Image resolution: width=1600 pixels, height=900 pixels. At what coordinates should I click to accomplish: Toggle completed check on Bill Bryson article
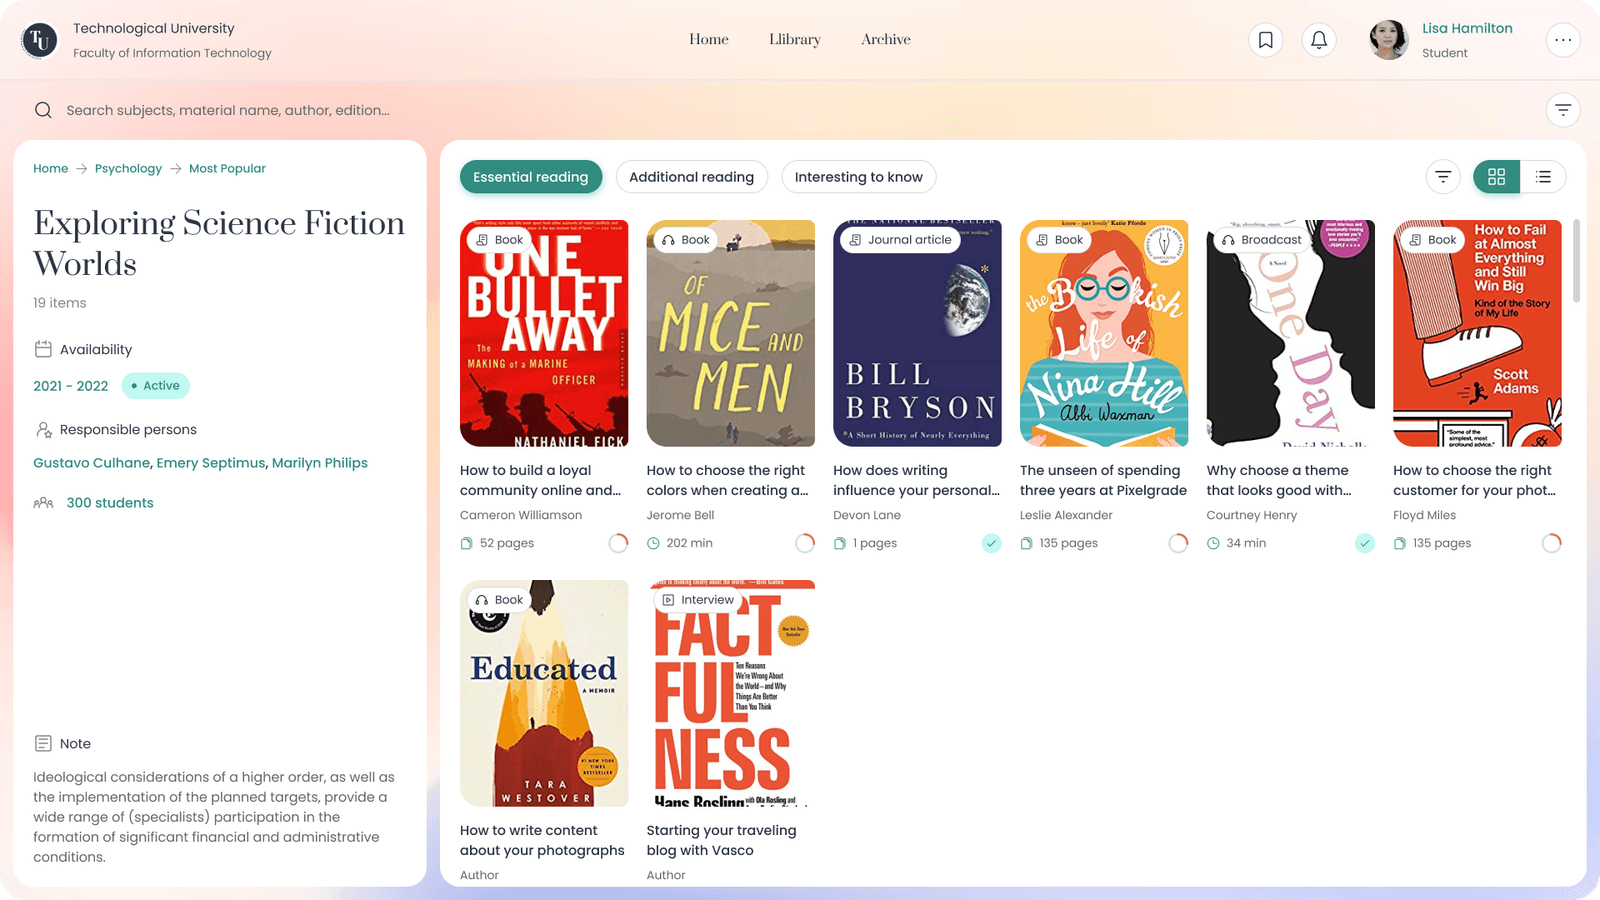coord(991,543)
